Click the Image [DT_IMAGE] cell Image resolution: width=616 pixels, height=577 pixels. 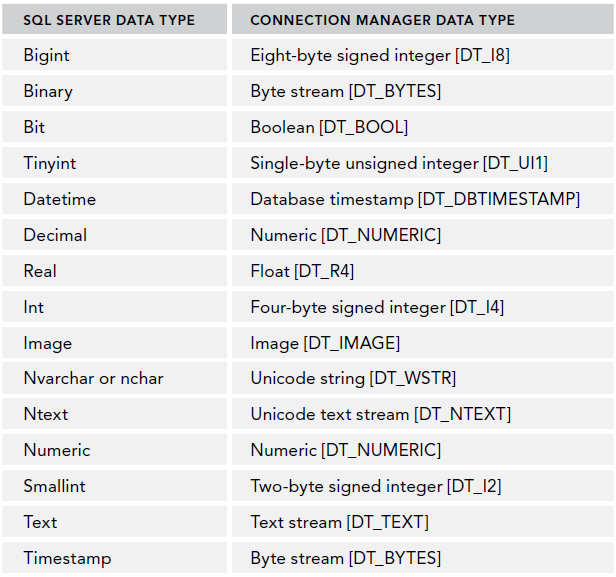(325, 343)
